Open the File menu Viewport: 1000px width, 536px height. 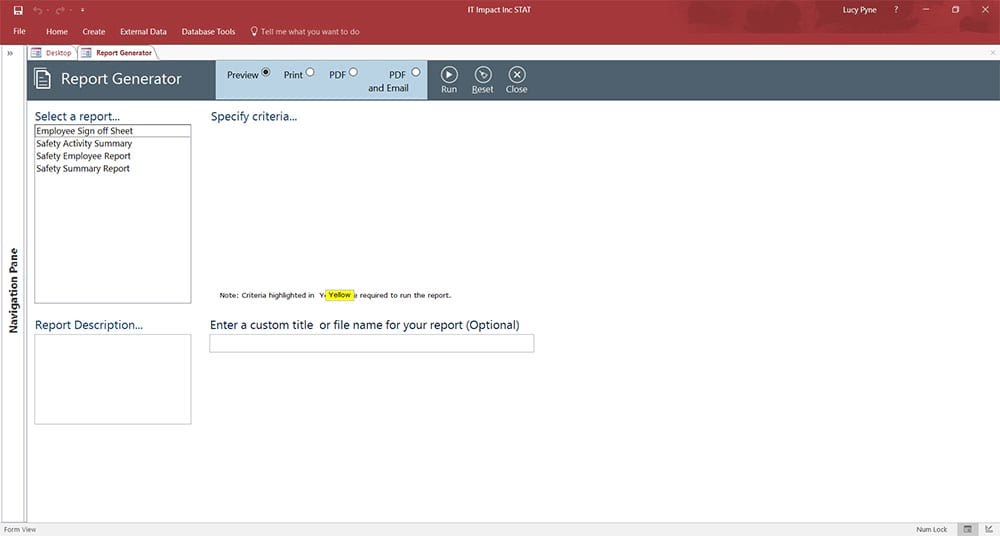coord(20,31)
